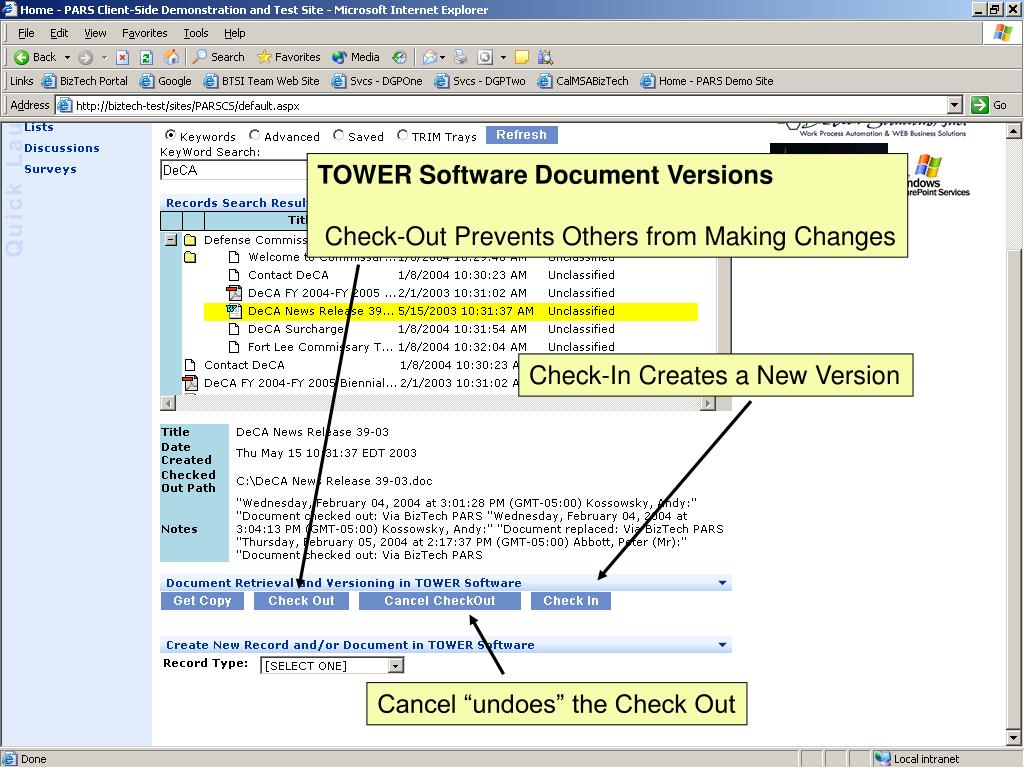Open the File menu
The width and height of the screenshot is (1024, 768).
coord(26,33)
